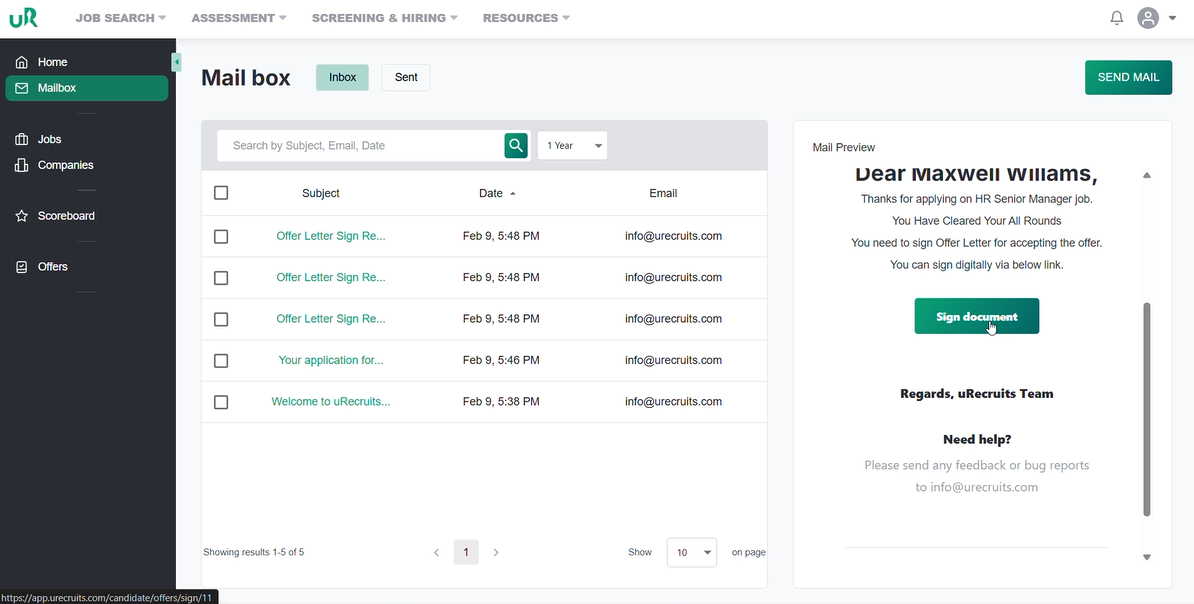Open the '1 Year' period dropdown

point(572,145)
